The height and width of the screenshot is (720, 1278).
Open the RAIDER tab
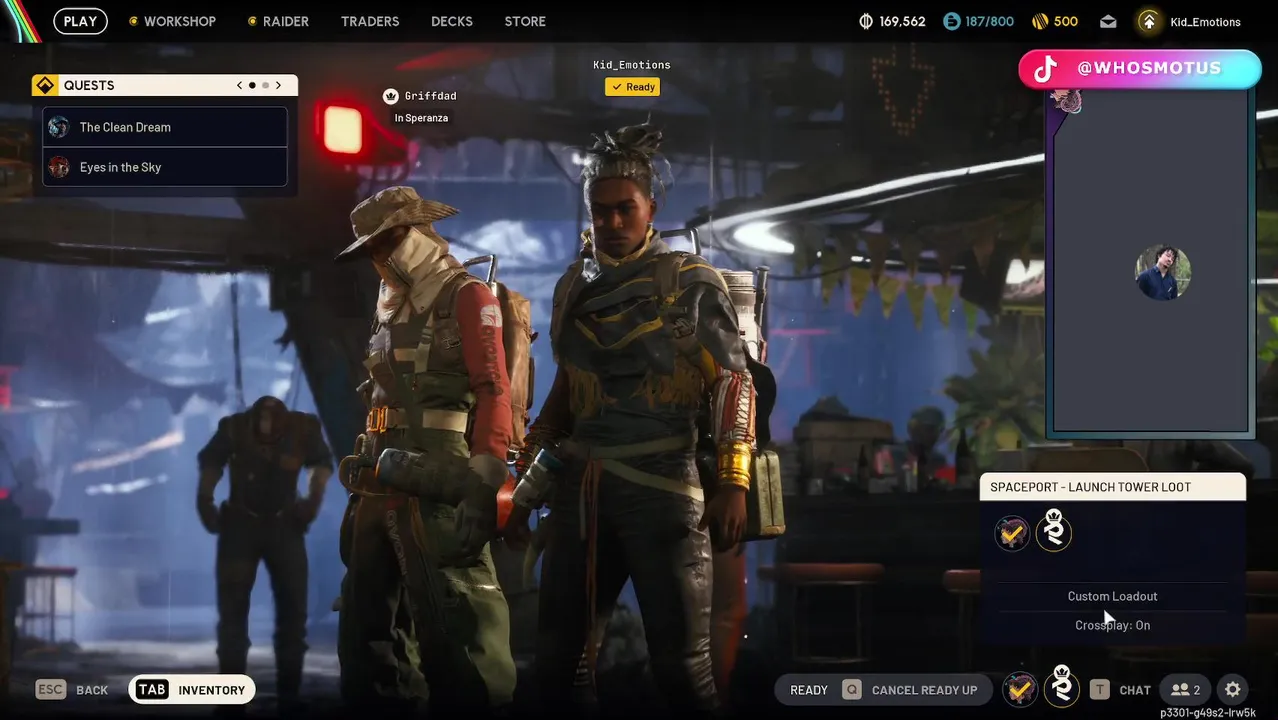click(278, 21)
